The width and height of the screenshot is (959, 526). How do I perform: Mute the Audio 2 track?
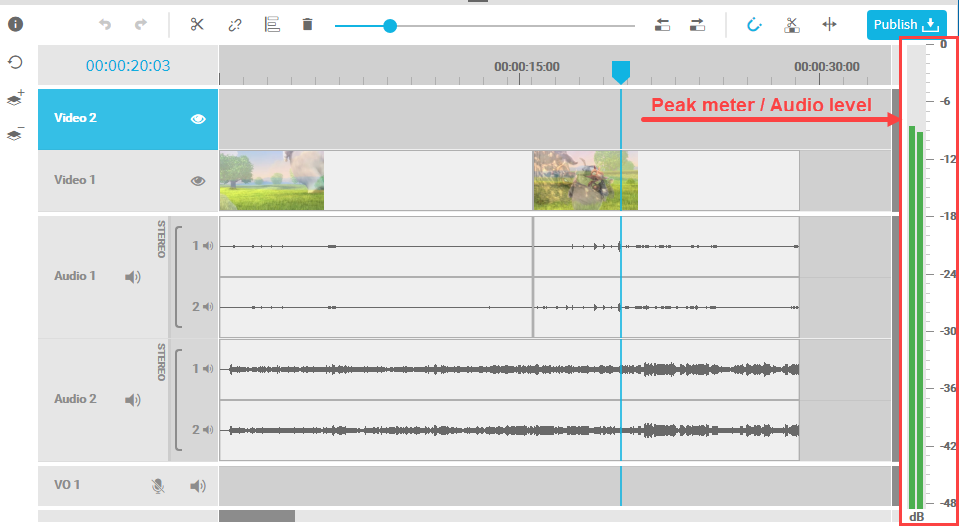click(x=133, y=400)
